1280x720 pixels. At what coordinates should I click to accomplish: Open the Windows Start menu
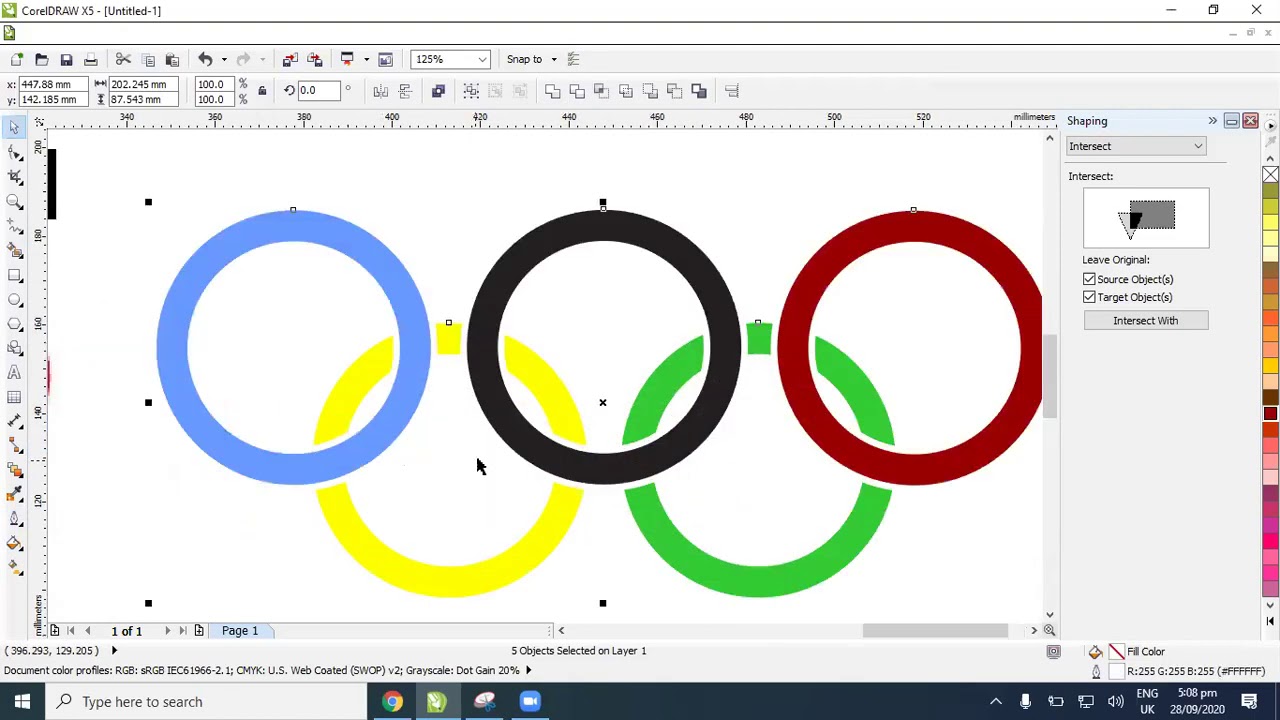click(x=22, y=701)
